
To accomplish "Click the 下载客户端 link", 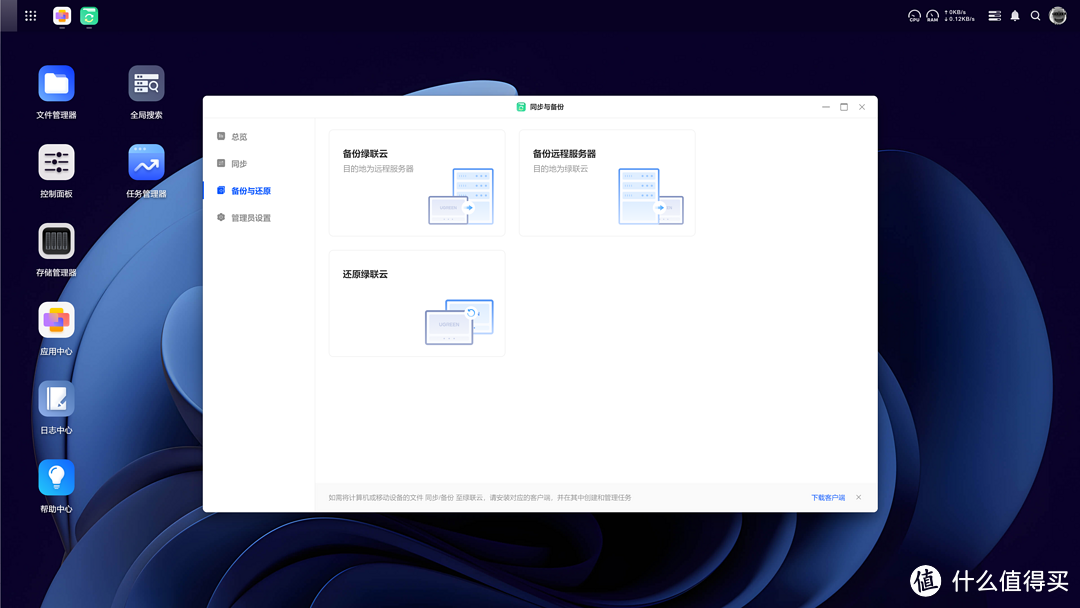I will [827, 498].
